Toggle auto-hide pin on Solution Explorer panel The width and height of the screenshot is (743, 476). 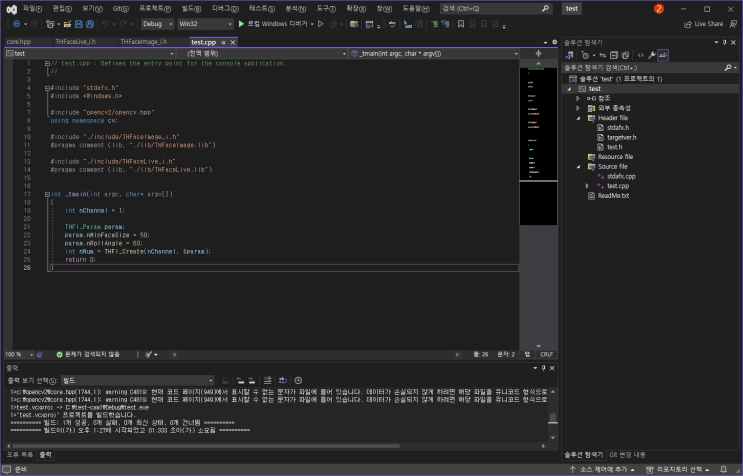(x=725, y=42)
